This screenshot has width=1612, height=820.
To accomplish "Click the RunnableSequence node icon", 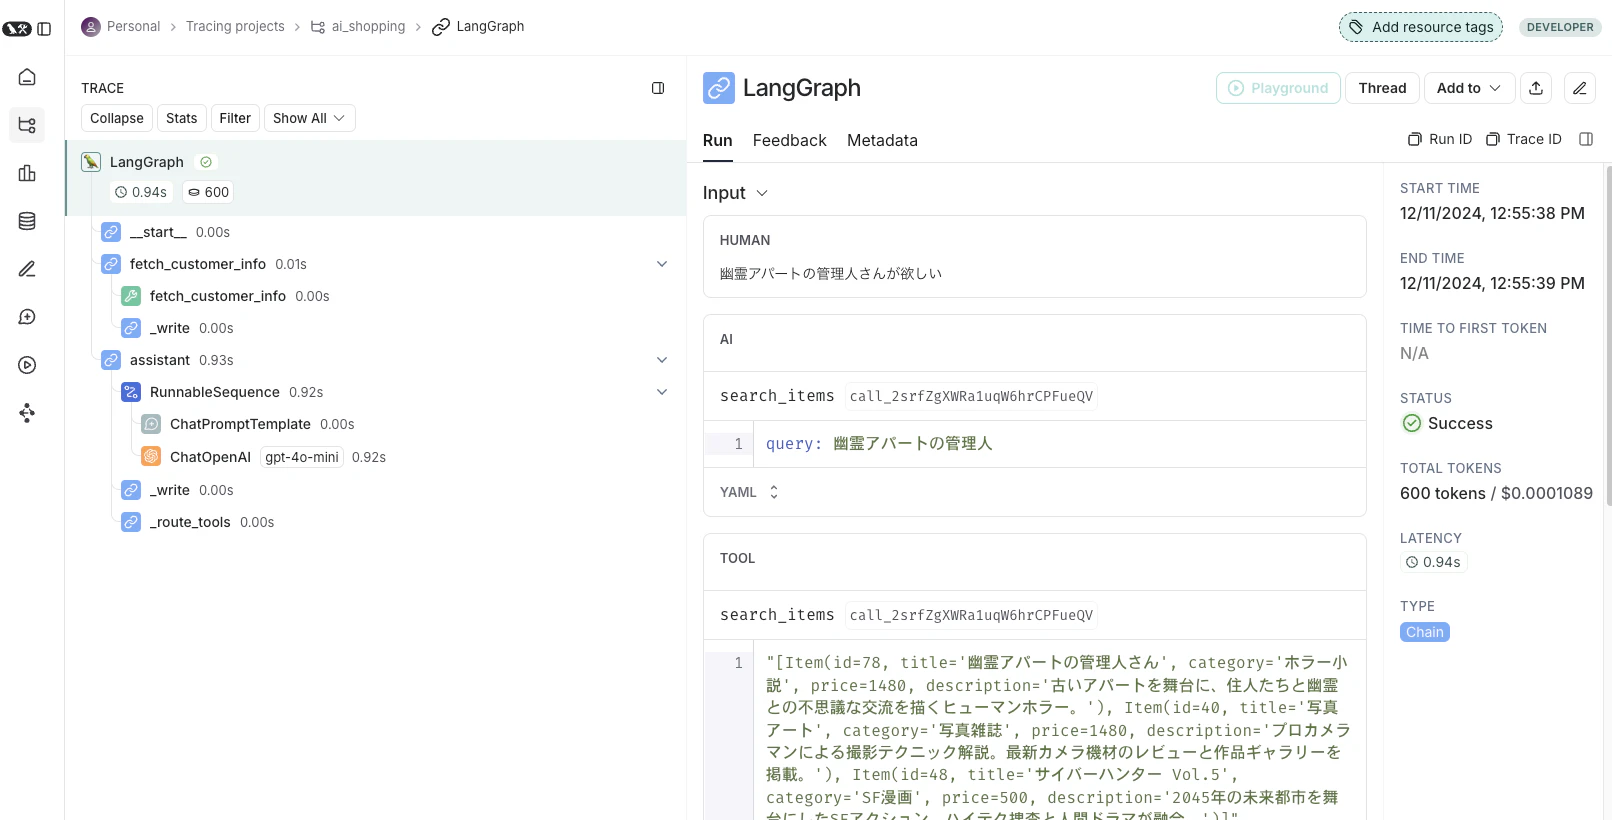I will click(x=131, y=392).
